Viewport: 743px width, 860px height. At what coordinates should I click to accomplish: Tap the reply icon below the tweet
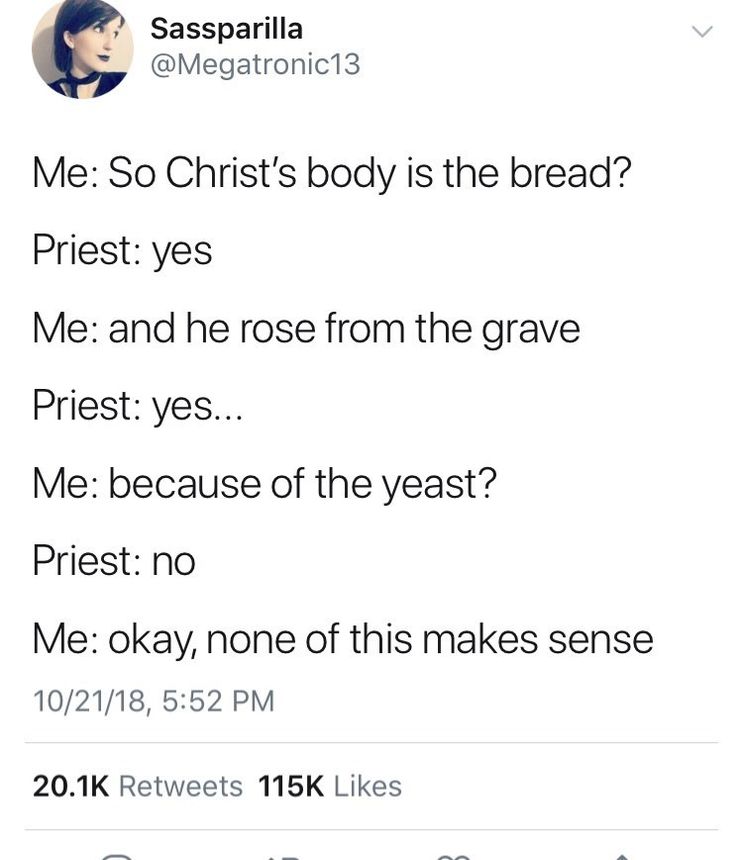click(117, 857)
